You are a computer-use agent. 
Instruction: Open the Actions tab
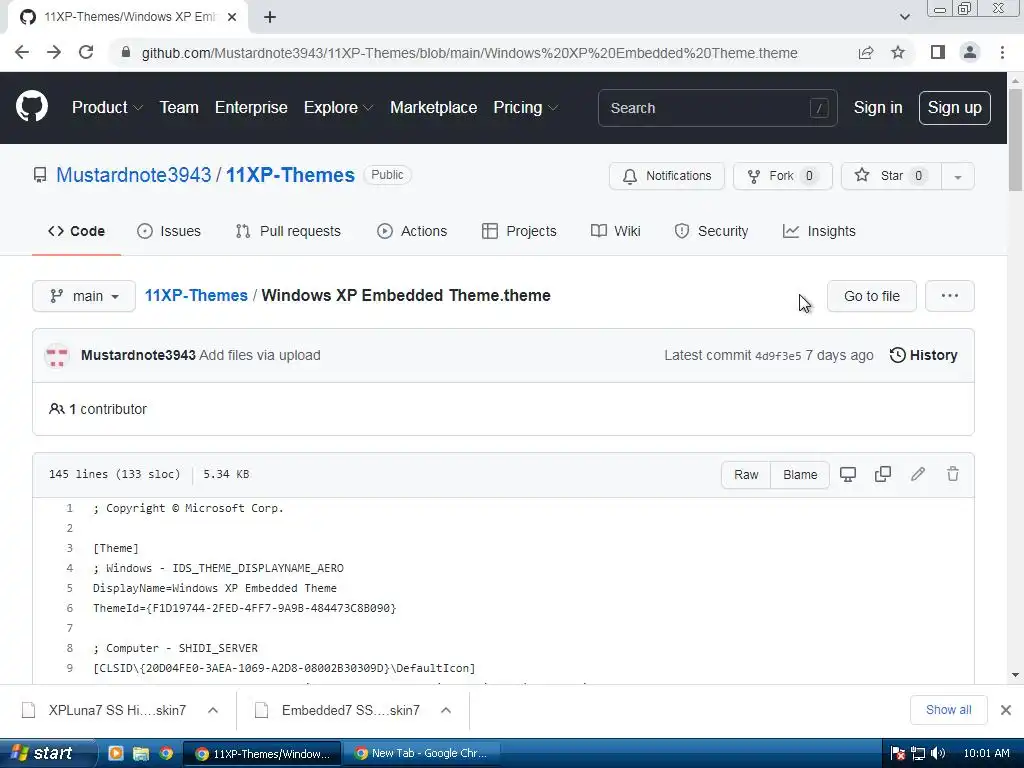(x=412, y=231)
